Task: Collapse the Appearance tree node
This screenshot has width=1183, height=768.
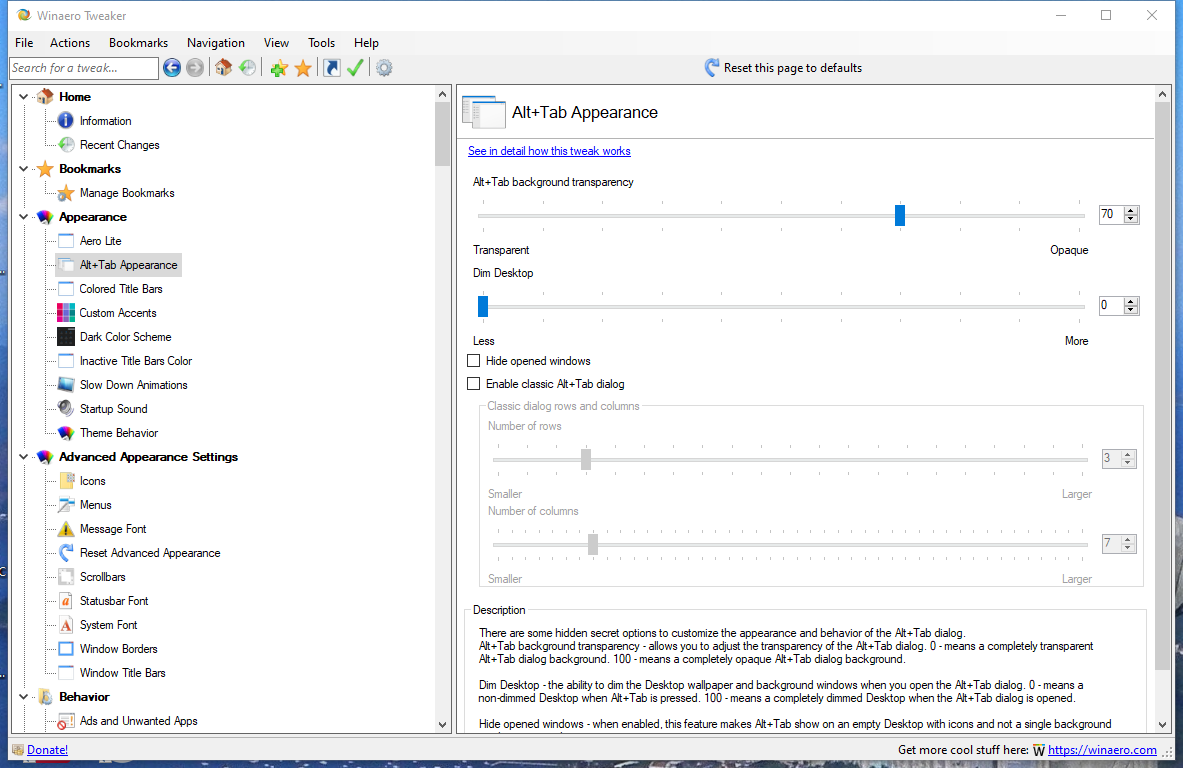Action: 23,217
